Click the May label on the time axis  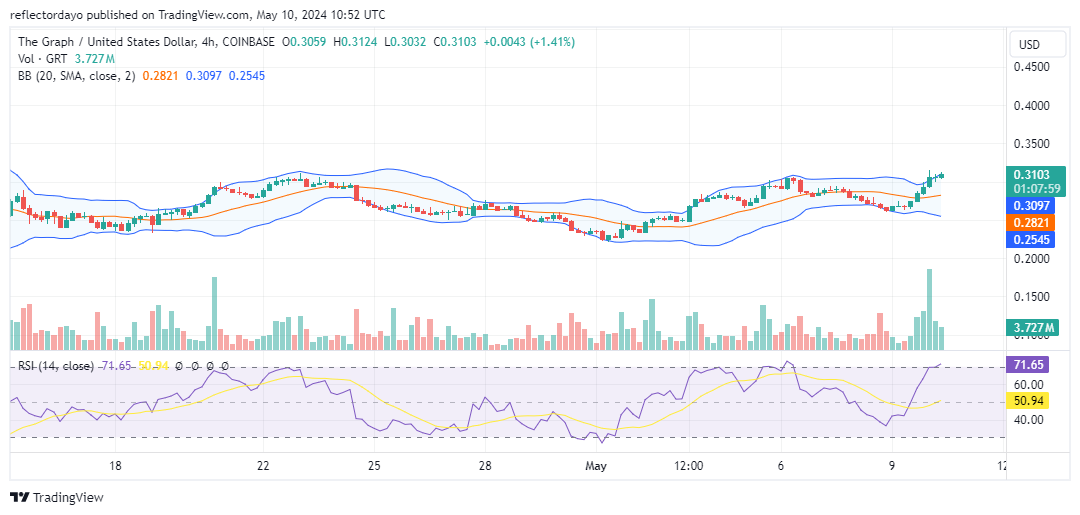tap(596, 466)
